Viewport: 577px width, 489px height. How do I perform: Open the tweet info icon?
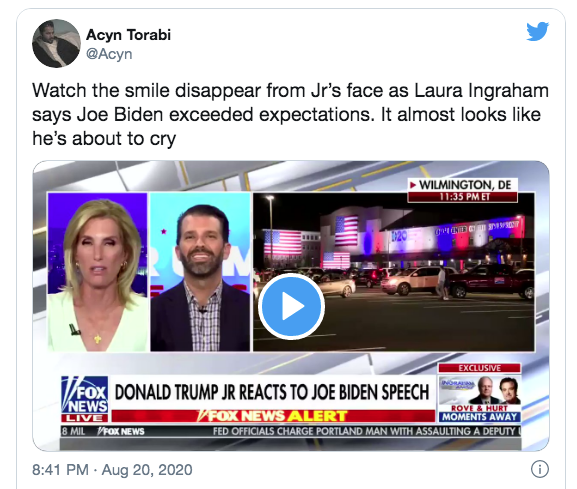(540, 469)
